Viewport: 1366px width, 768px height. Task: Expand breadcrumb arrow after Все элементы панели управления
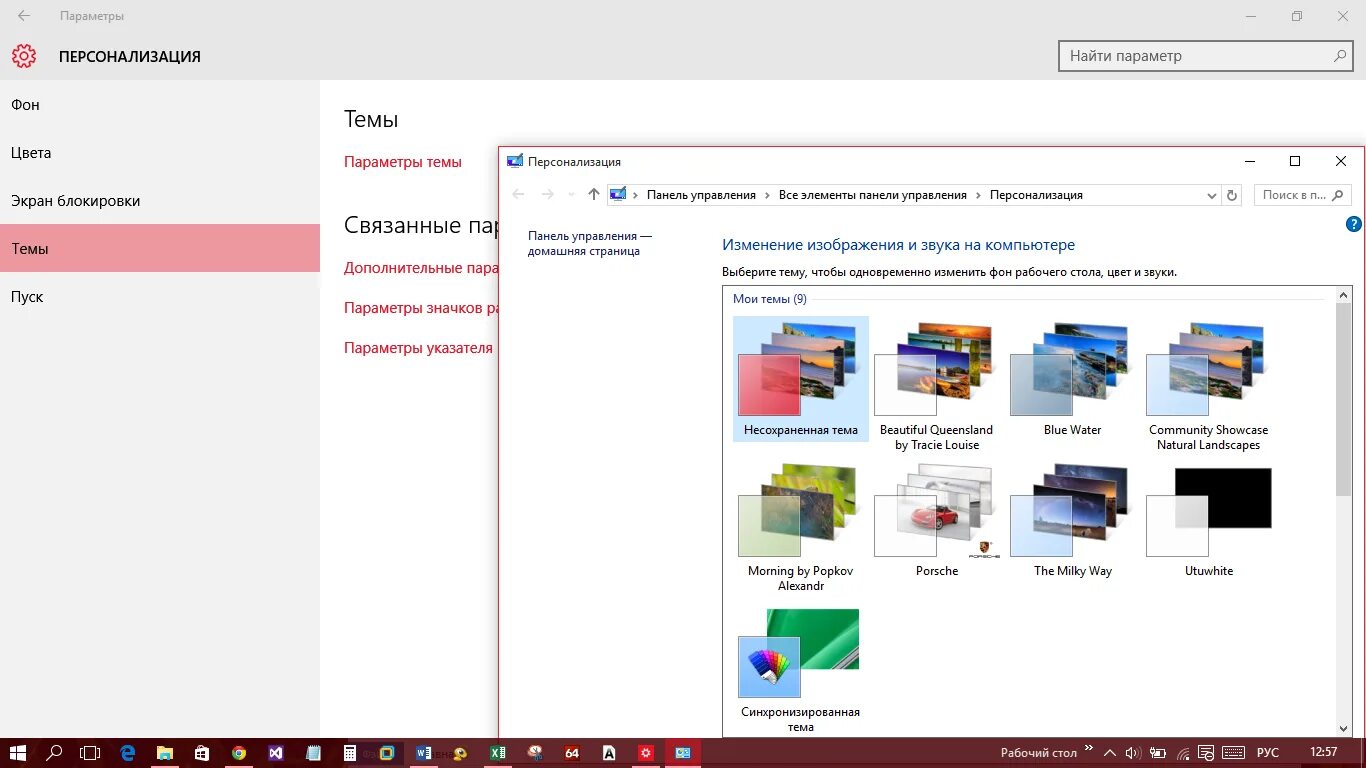[x=979, y=195]
